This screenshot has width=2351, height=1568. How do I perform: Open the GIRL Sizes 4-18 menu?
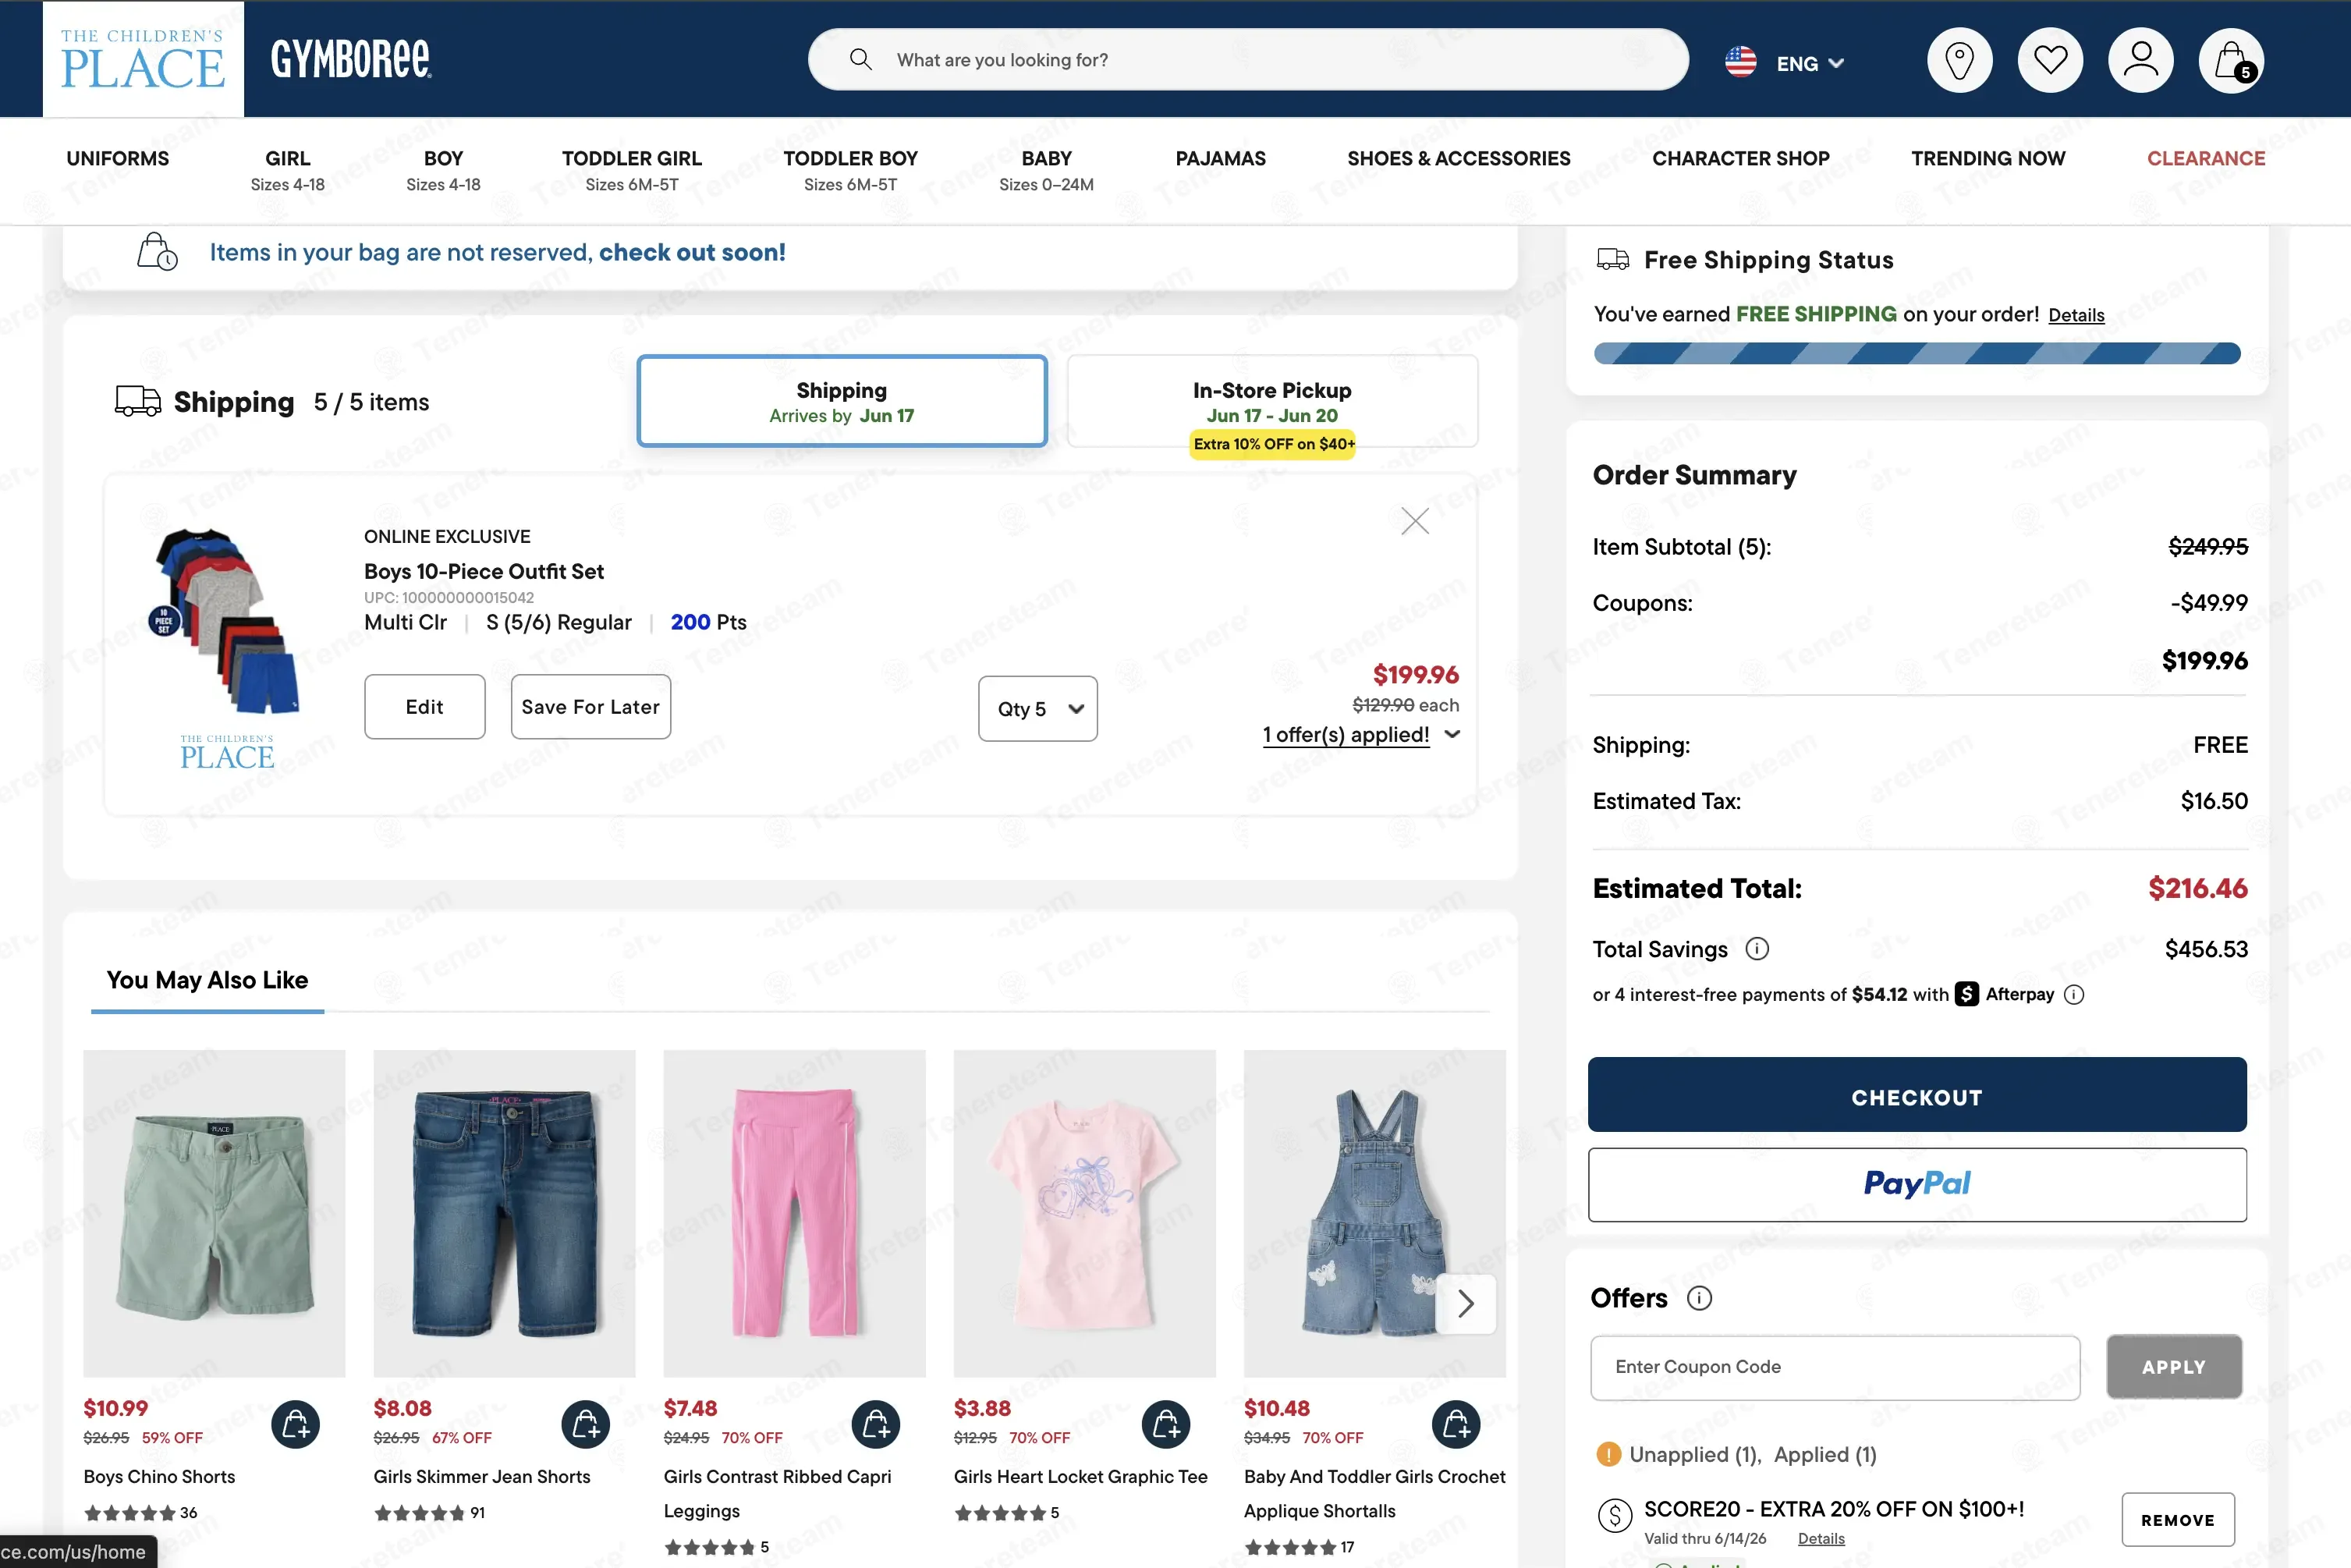(x=287, y=170)
